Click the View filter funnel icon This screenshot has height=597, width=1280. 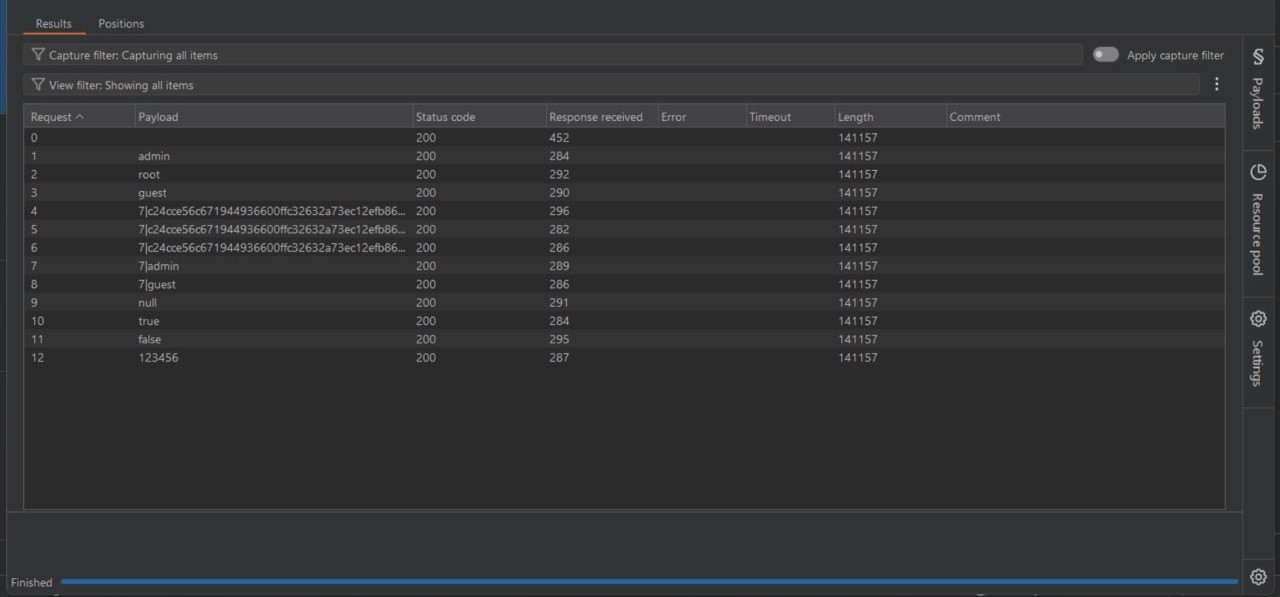tap(38, 85)
